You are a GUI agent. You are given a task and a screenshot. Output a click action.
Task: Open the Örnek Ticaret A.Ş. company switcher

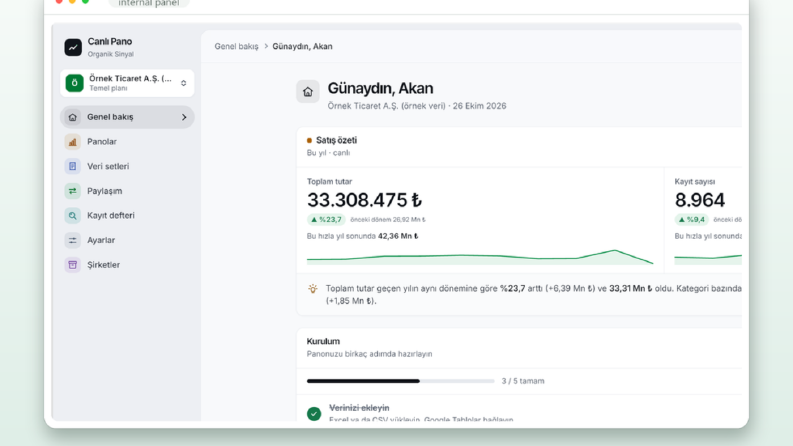pos(127,83)
